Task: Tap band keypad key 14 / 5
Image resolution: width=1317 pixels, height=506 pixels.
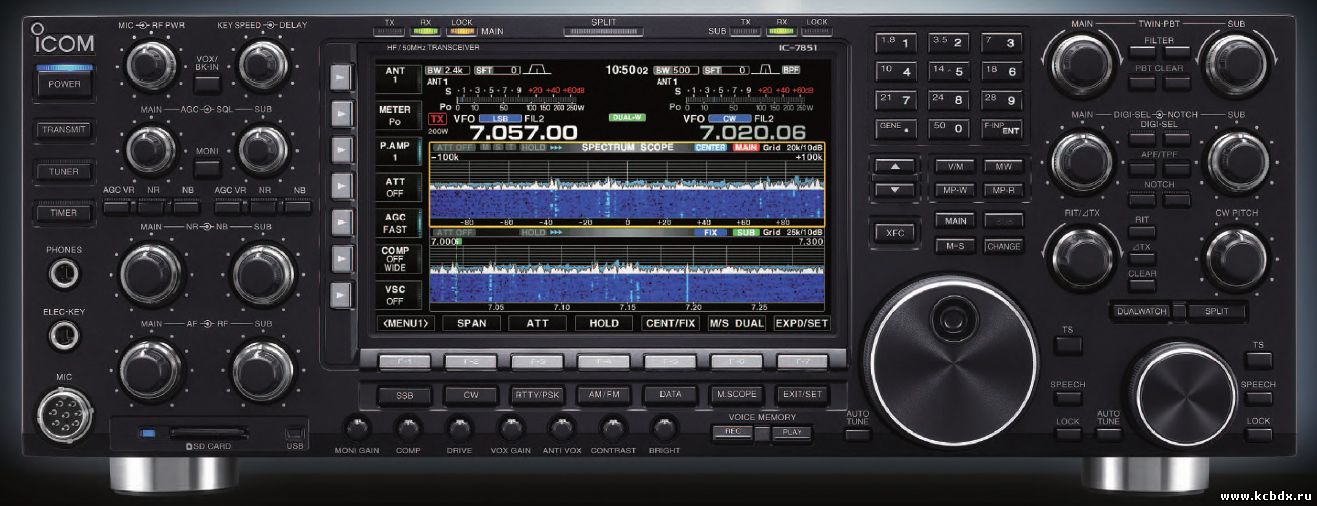Action: [949, 72]
